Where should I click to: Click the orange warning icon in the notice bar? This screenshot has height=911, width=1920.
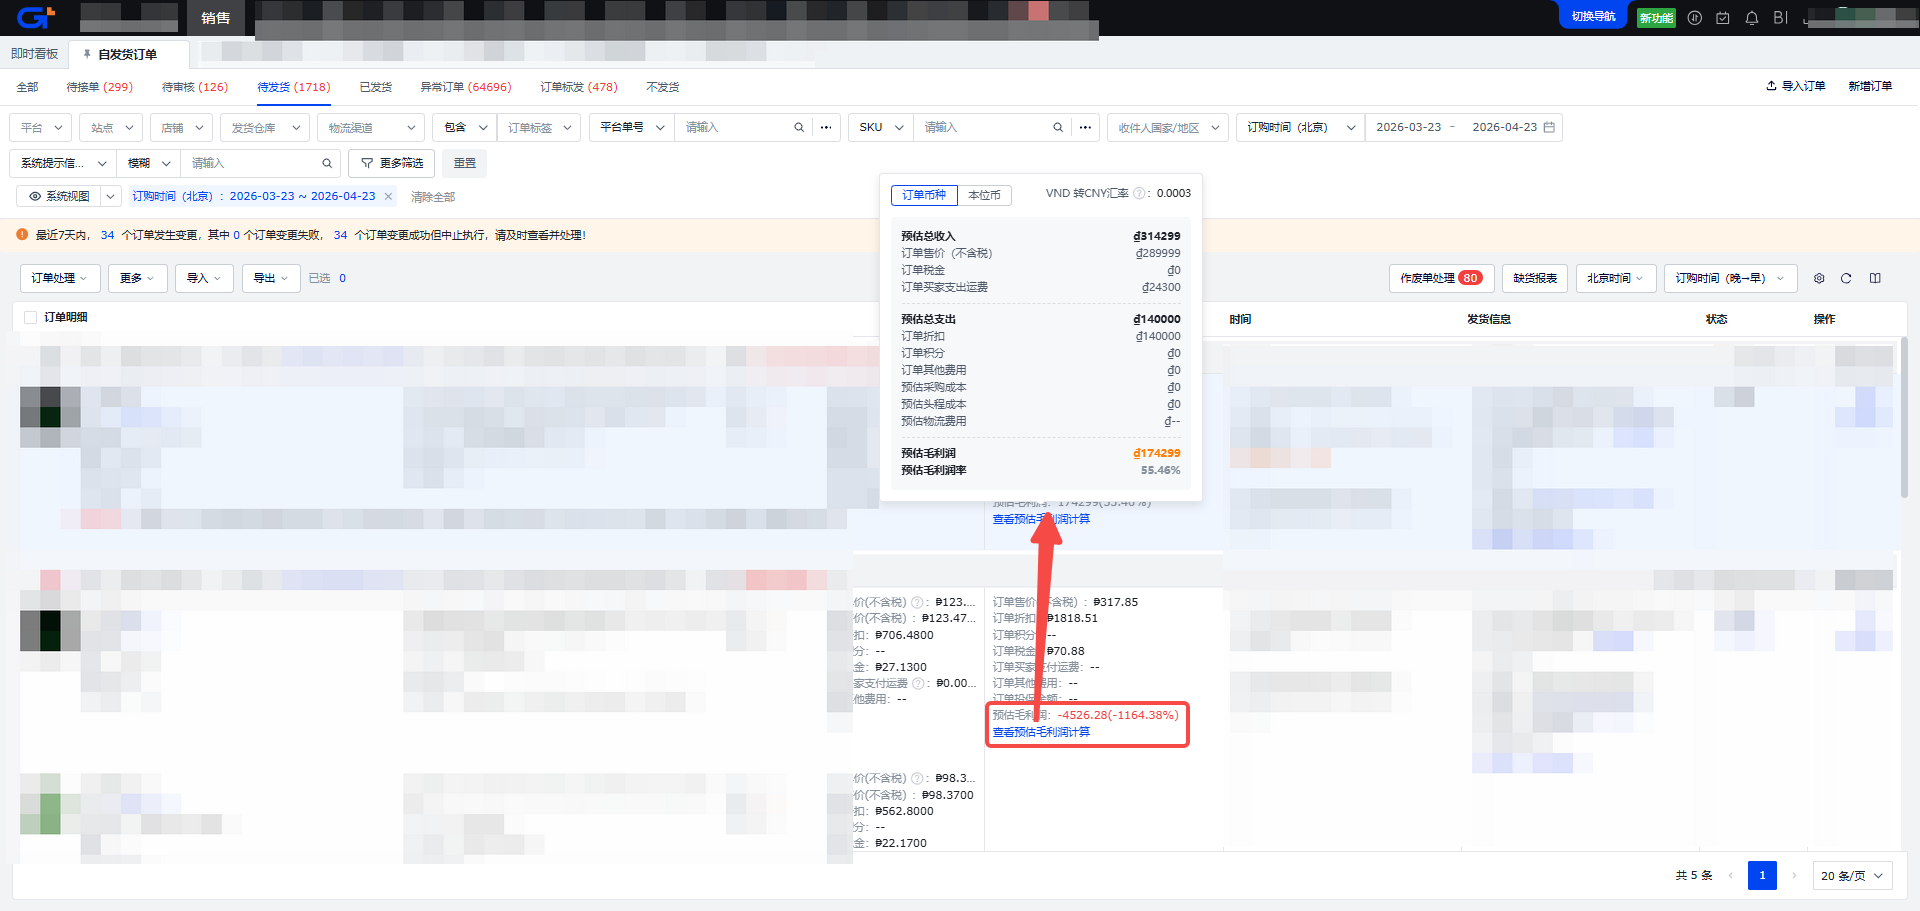[22, 235]
